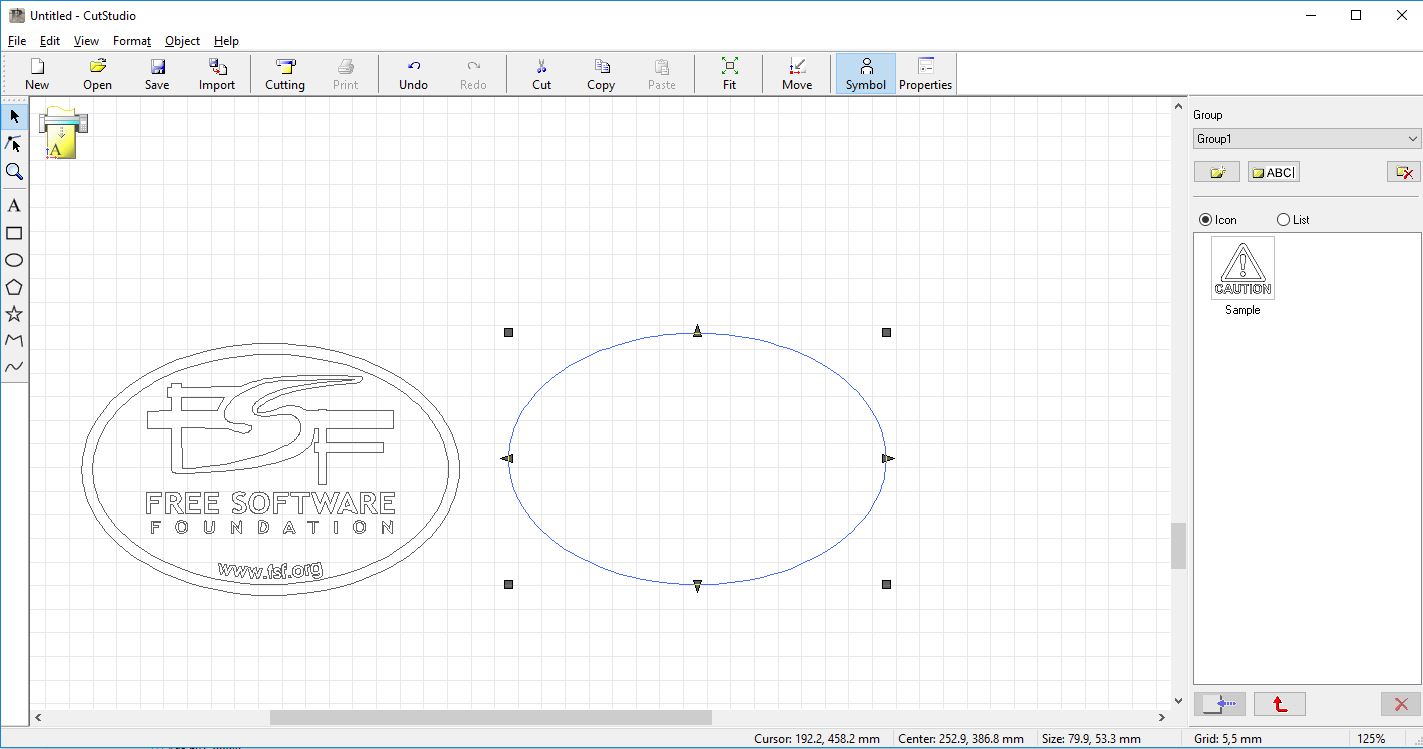Click the ellipse's top-left corner handle
Viewport: 1423px width, 749px height.
click(508, 332)
